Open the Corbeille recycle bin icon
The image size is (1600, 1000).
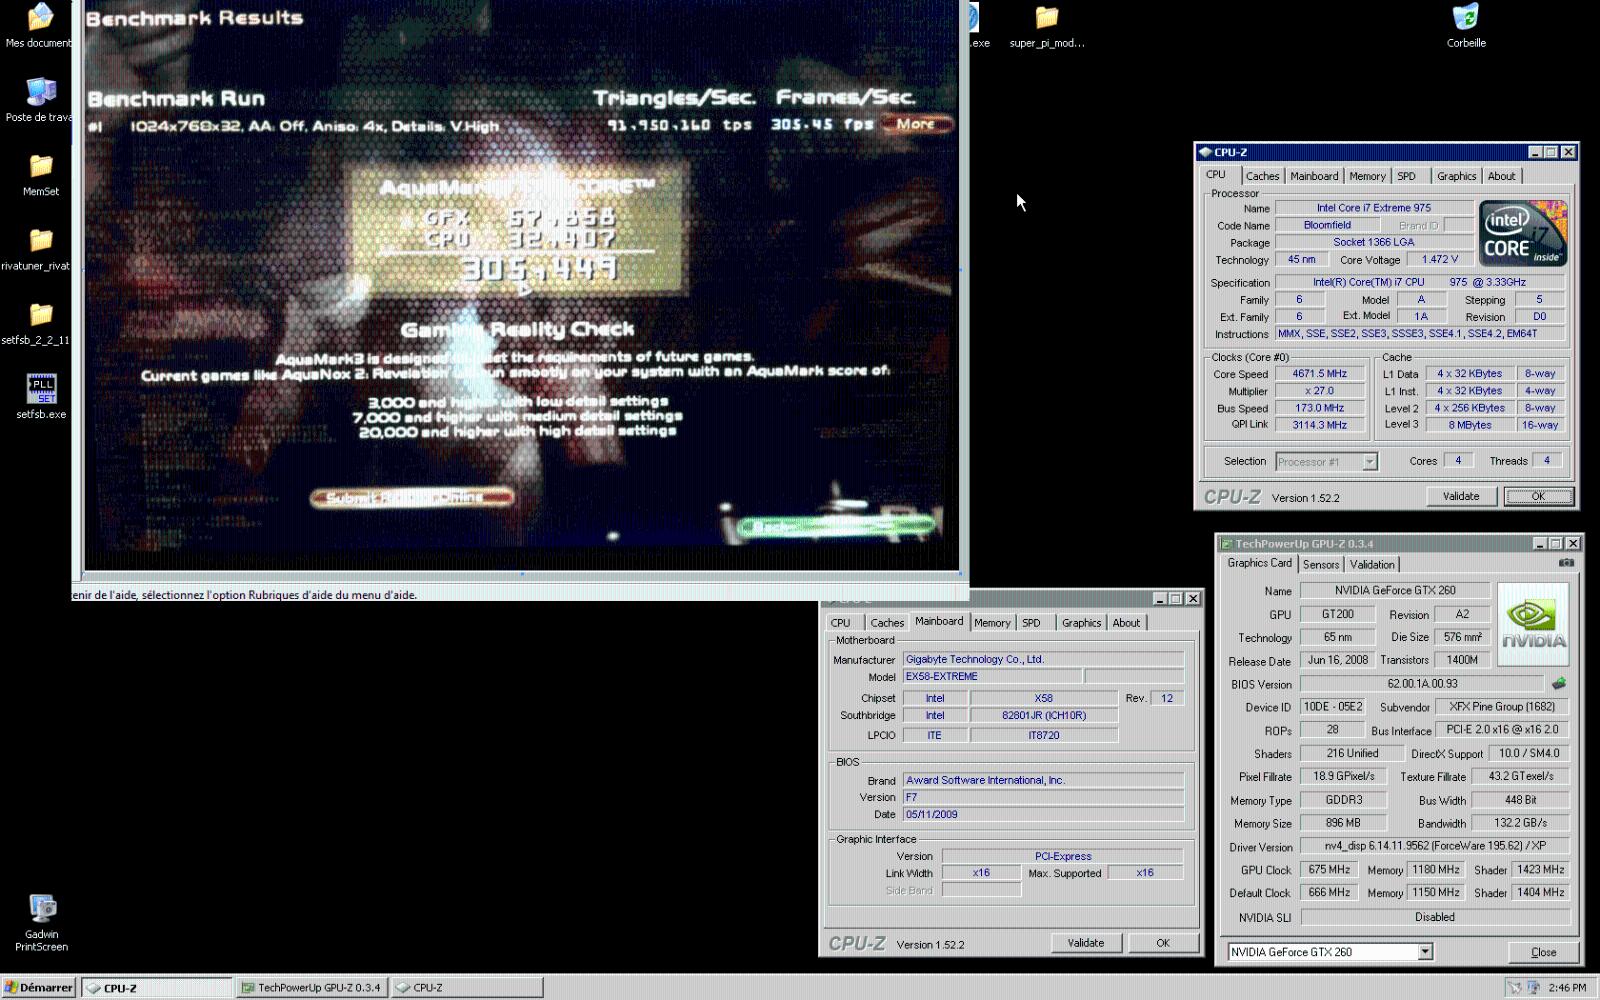pyautogui.click(x=1465, y=18)
